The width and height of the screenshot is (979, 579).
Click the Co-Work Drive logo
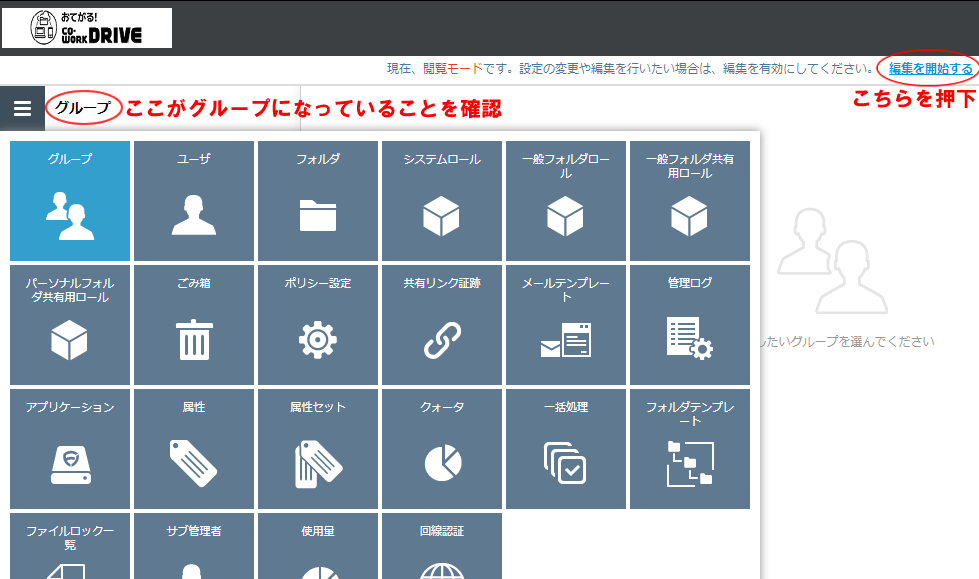tap(87, 28)
